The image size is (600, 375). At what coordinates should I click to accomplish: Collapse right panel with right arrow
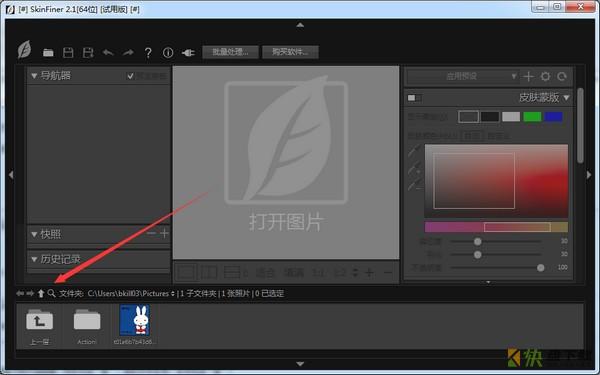click(589, 175)
